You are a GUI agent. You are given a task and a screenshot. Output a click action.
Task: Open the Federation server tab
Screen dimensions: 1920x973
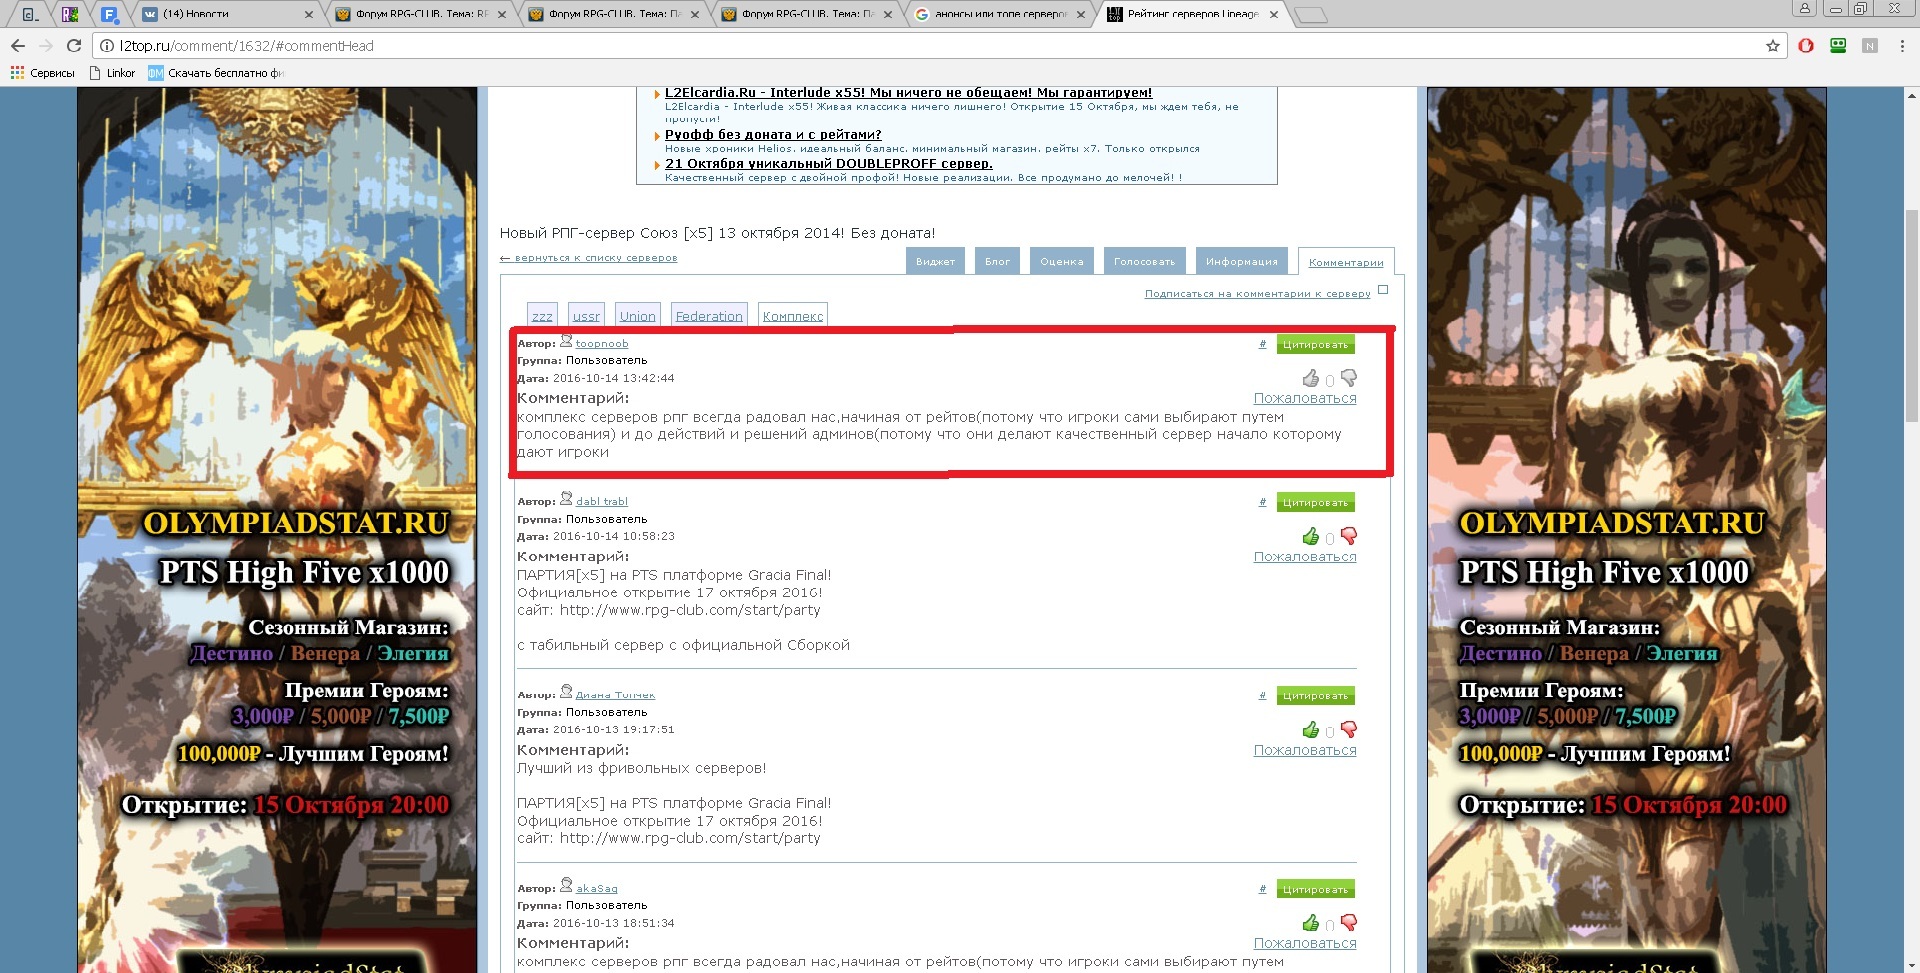click(x=709, y=315)
